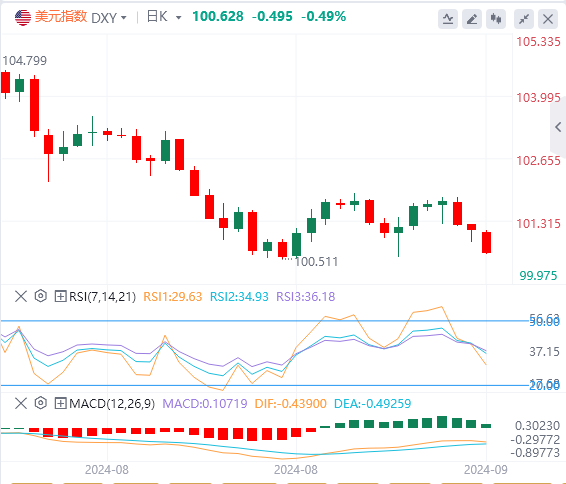Click the 104.799 high price label
This screenshot has width=566, height=484.
(25, 61)
